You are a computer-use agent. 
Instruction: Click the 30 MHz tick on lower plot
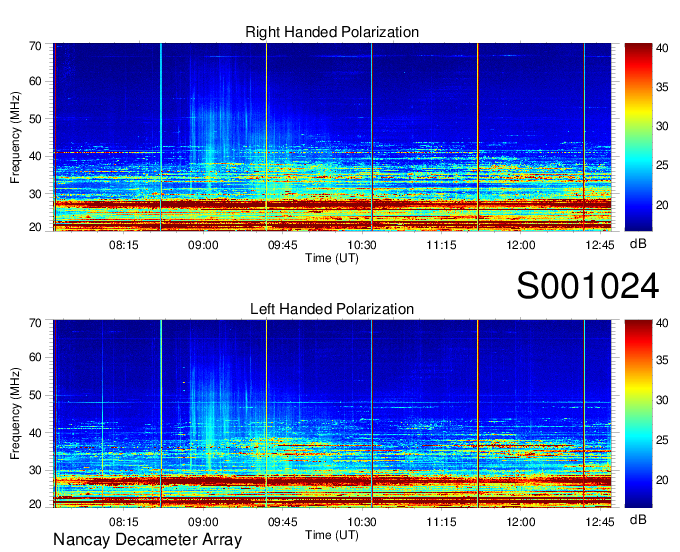(35, 470)
